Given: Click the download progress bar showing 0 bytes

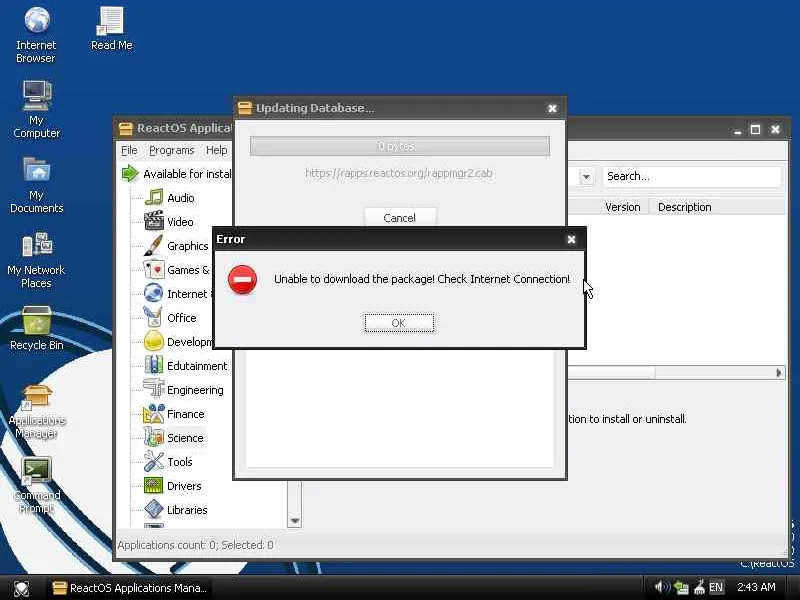Looking at the screenshot, I should point(399,146).
